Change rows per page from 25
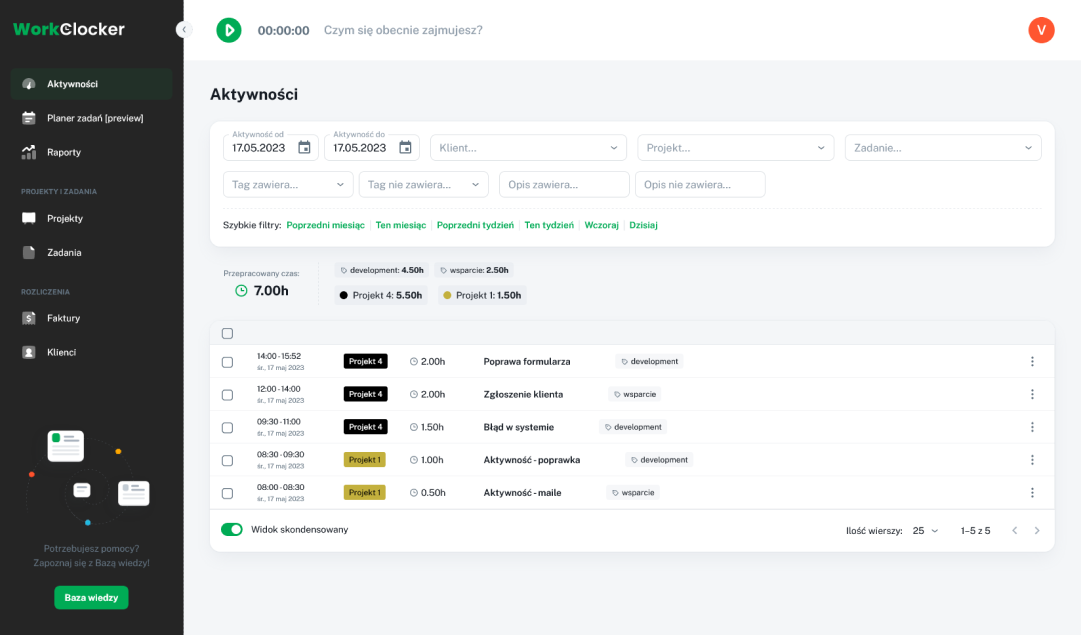The height and width of the screenshot is (635, 1081). [925, 530]
